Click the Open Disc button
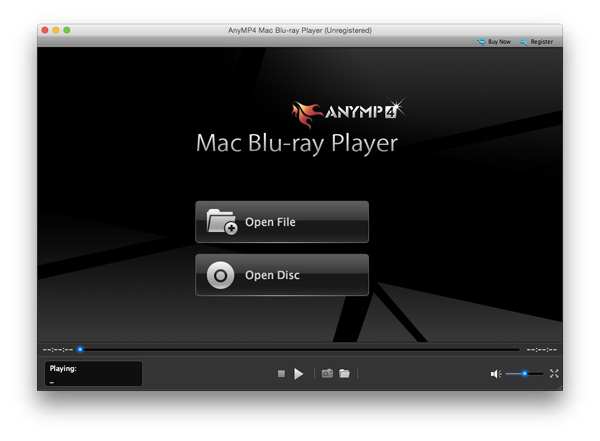600x441 pixels. click(x=282, y=275)
